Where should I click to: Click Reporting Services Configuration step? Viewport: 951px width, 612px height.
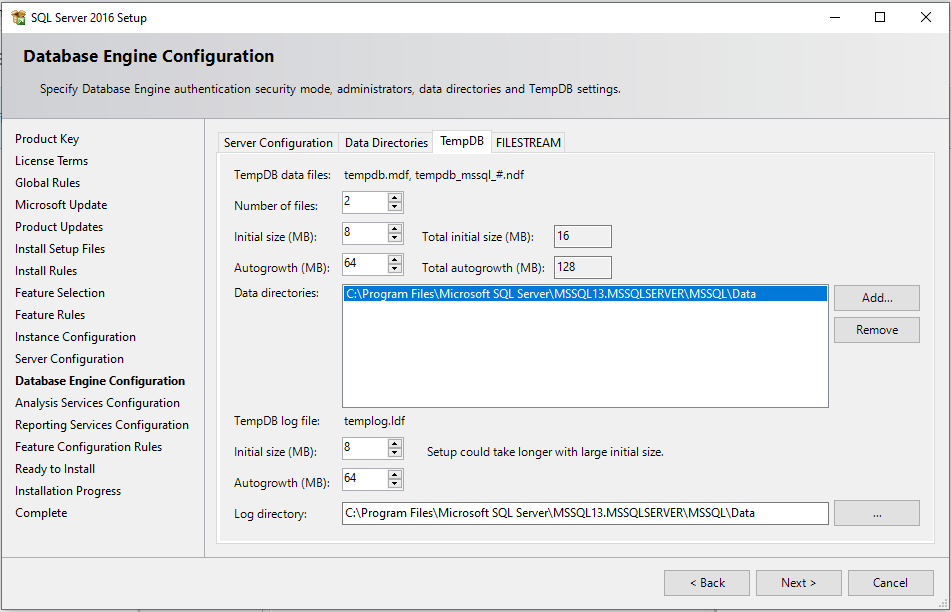pos(102,425)
